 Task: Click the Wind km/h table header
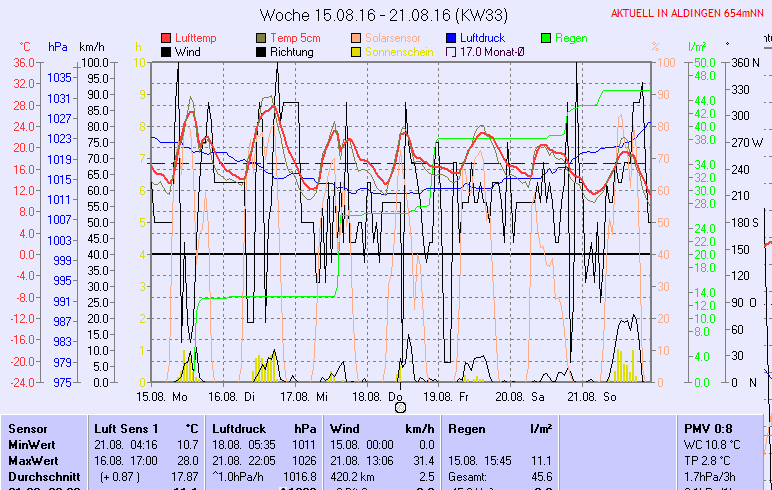tap(381, 427)
